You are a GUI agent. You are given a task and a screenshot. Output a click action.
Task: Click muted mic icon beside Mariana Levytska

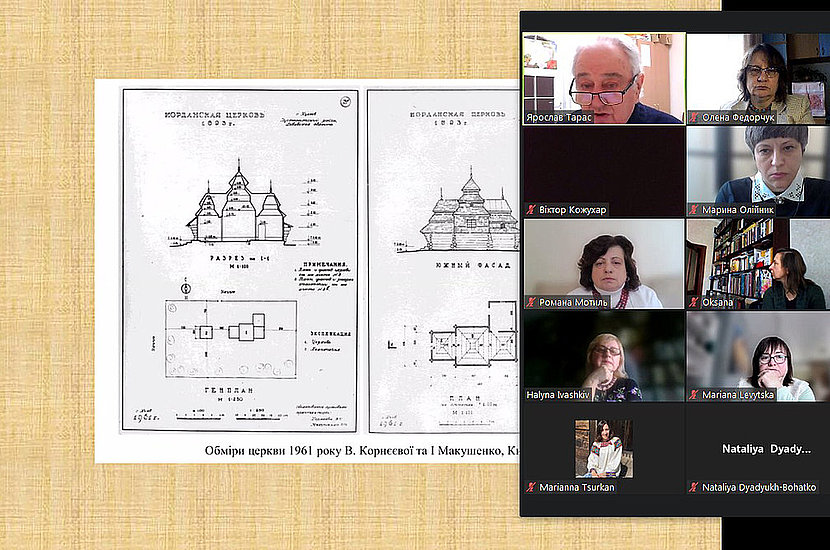(693, 395)
